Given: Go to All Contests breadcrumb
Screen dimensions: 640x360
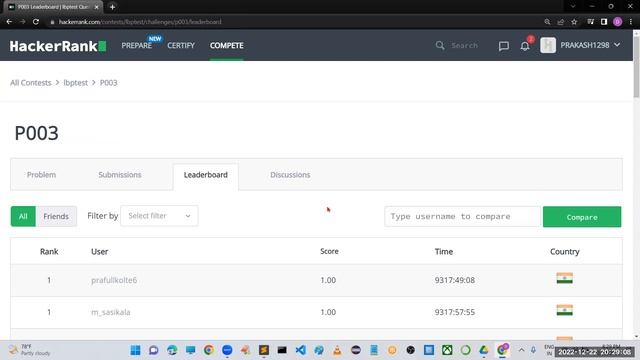Looking at the screenshot, I should (x=31, y=82).
